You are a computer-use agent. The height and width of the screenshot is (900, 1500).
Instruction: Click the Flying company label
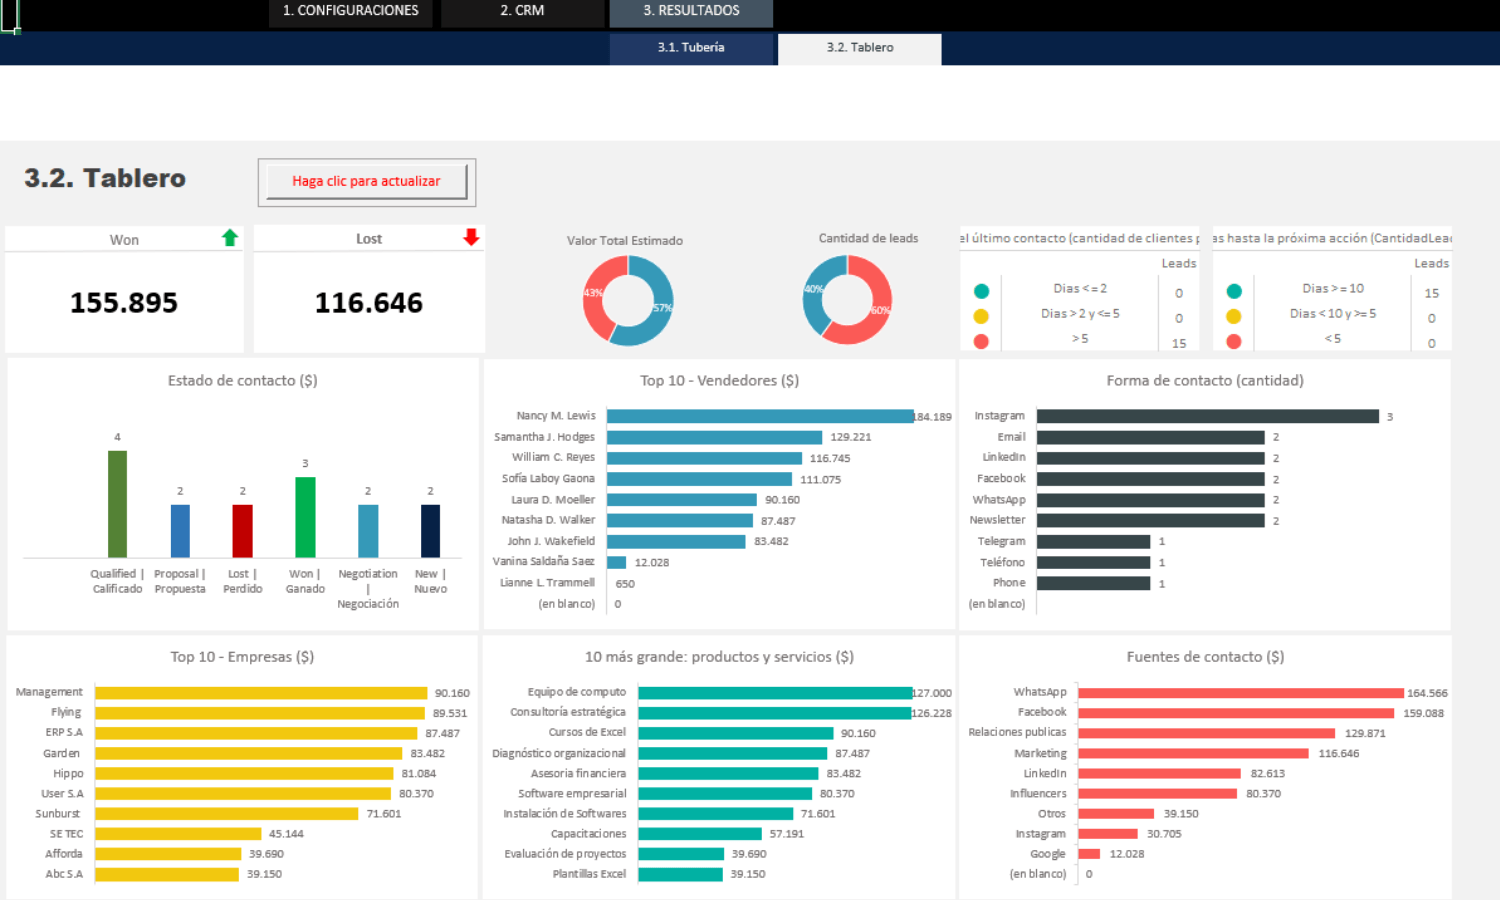(66, 712)
